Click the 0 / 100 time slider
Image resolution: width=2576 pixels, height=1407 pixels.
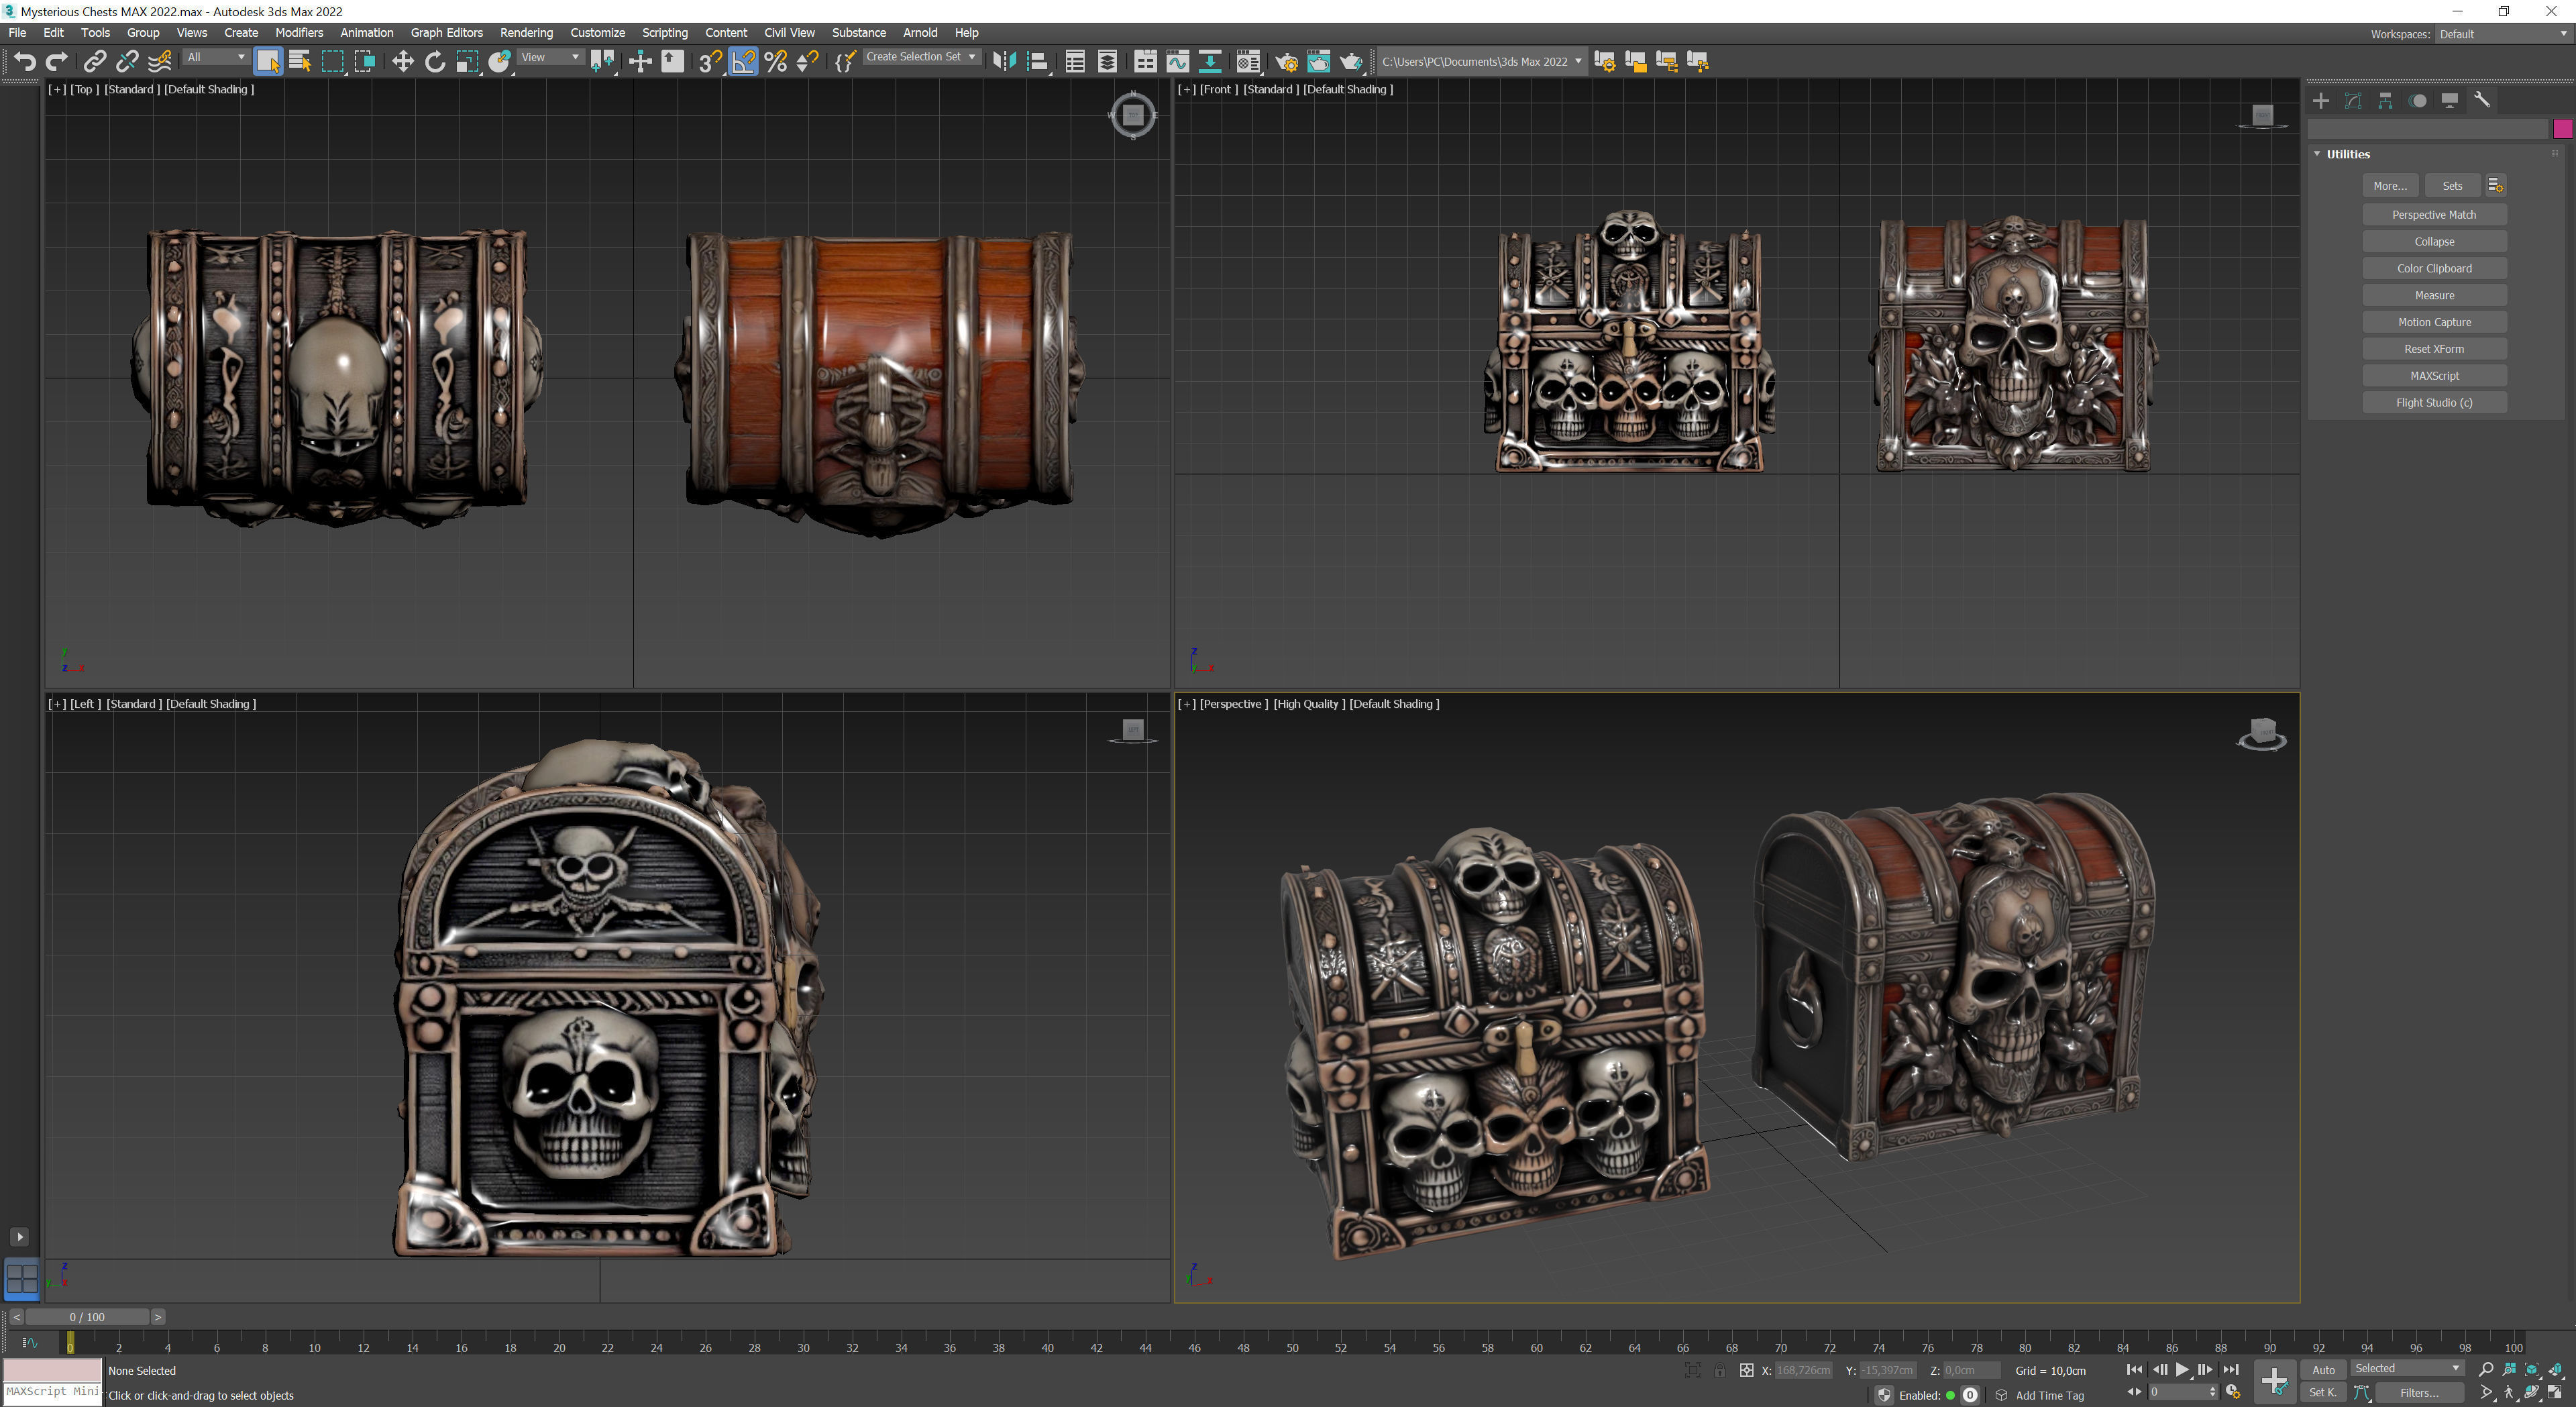click(87, 1317)
